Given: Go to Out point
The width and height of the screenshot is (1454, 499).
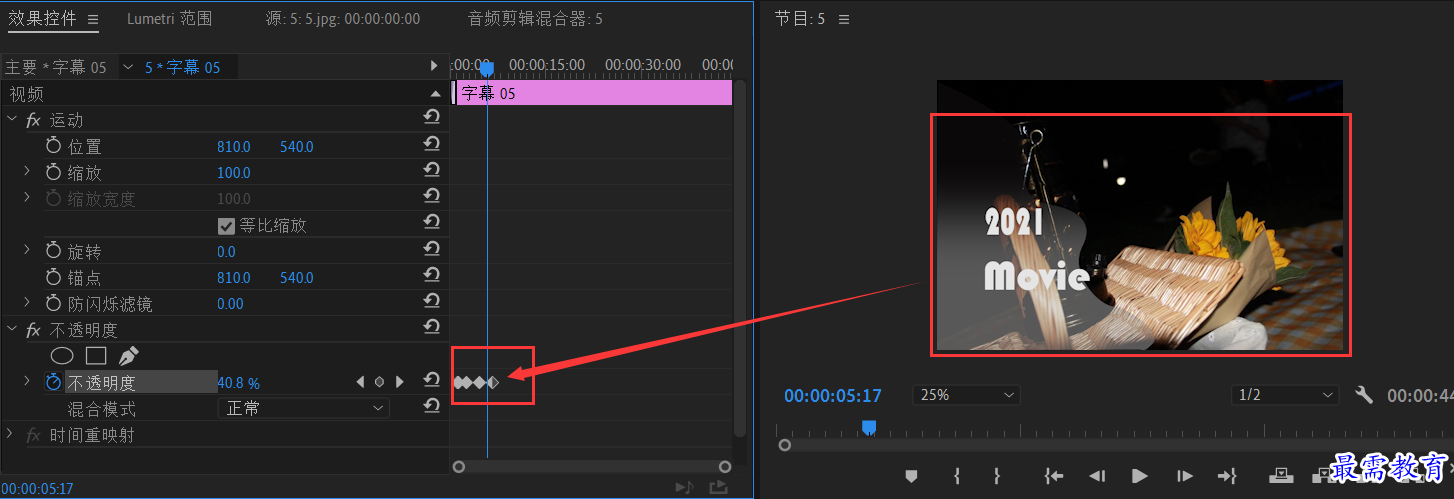Looking at the screenshot, I should (1228, 476).
